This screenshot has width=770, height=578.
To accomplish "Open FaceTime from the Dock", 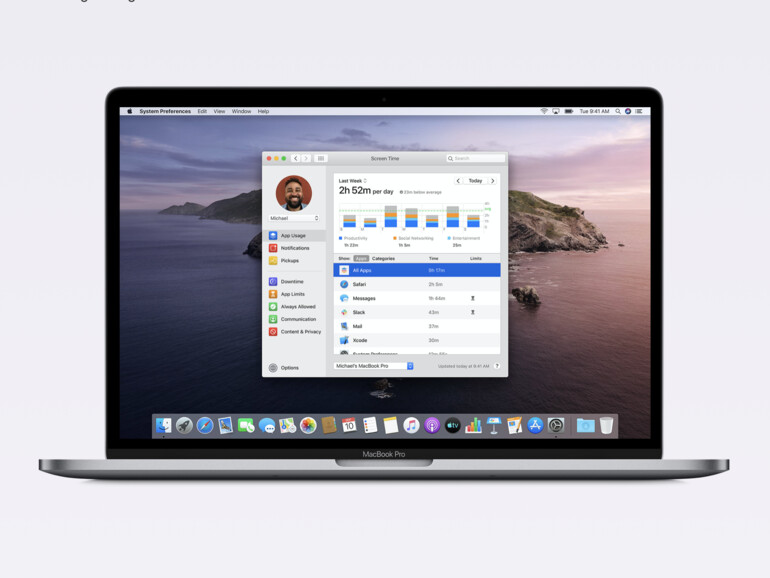I will click(x=246, y=425).
